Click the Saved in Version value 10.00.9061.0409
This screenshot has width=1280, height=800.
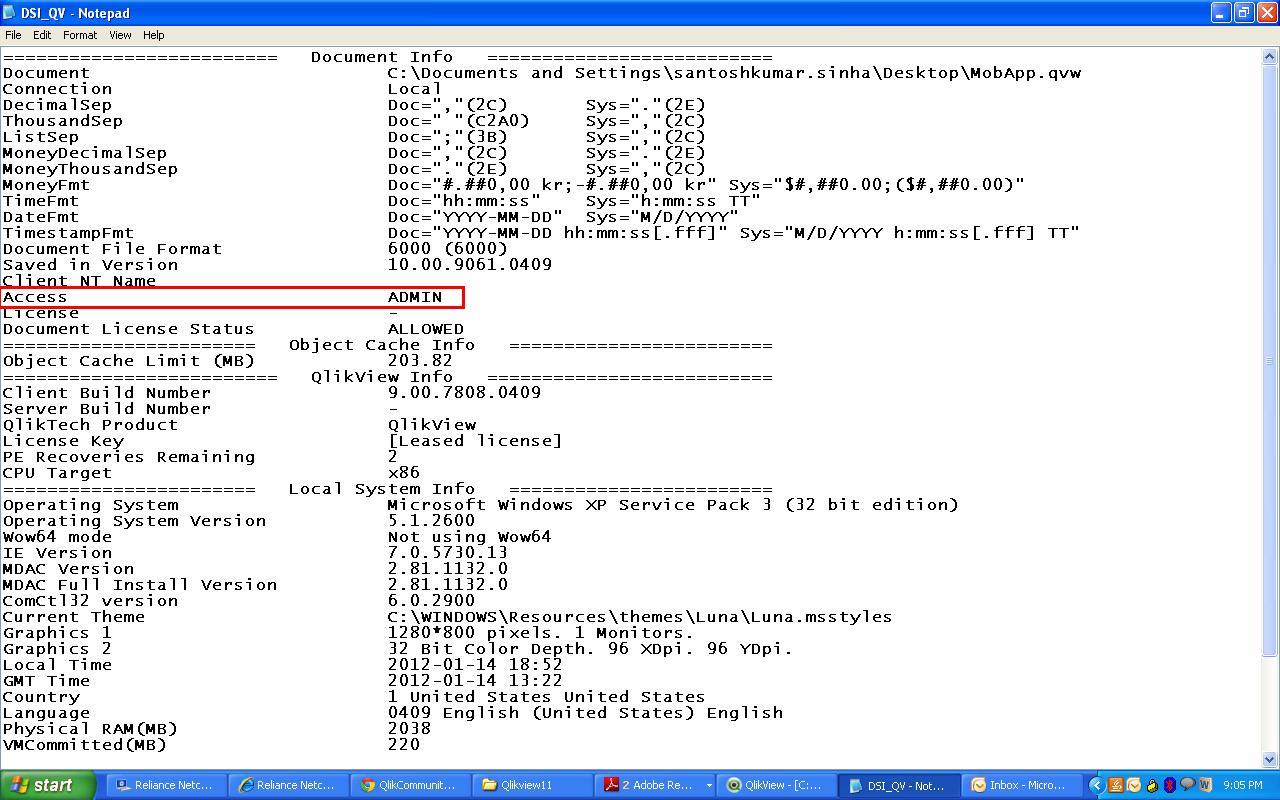470,265
